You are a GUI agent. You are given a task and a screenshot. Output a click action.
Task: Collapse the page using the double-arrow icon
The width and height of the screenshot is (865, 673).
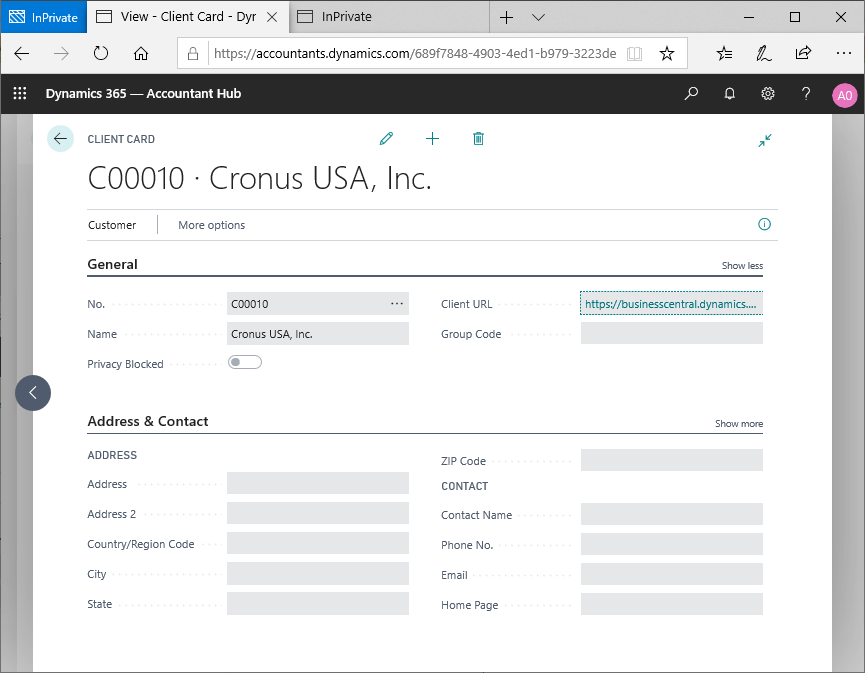pos(765,140)
